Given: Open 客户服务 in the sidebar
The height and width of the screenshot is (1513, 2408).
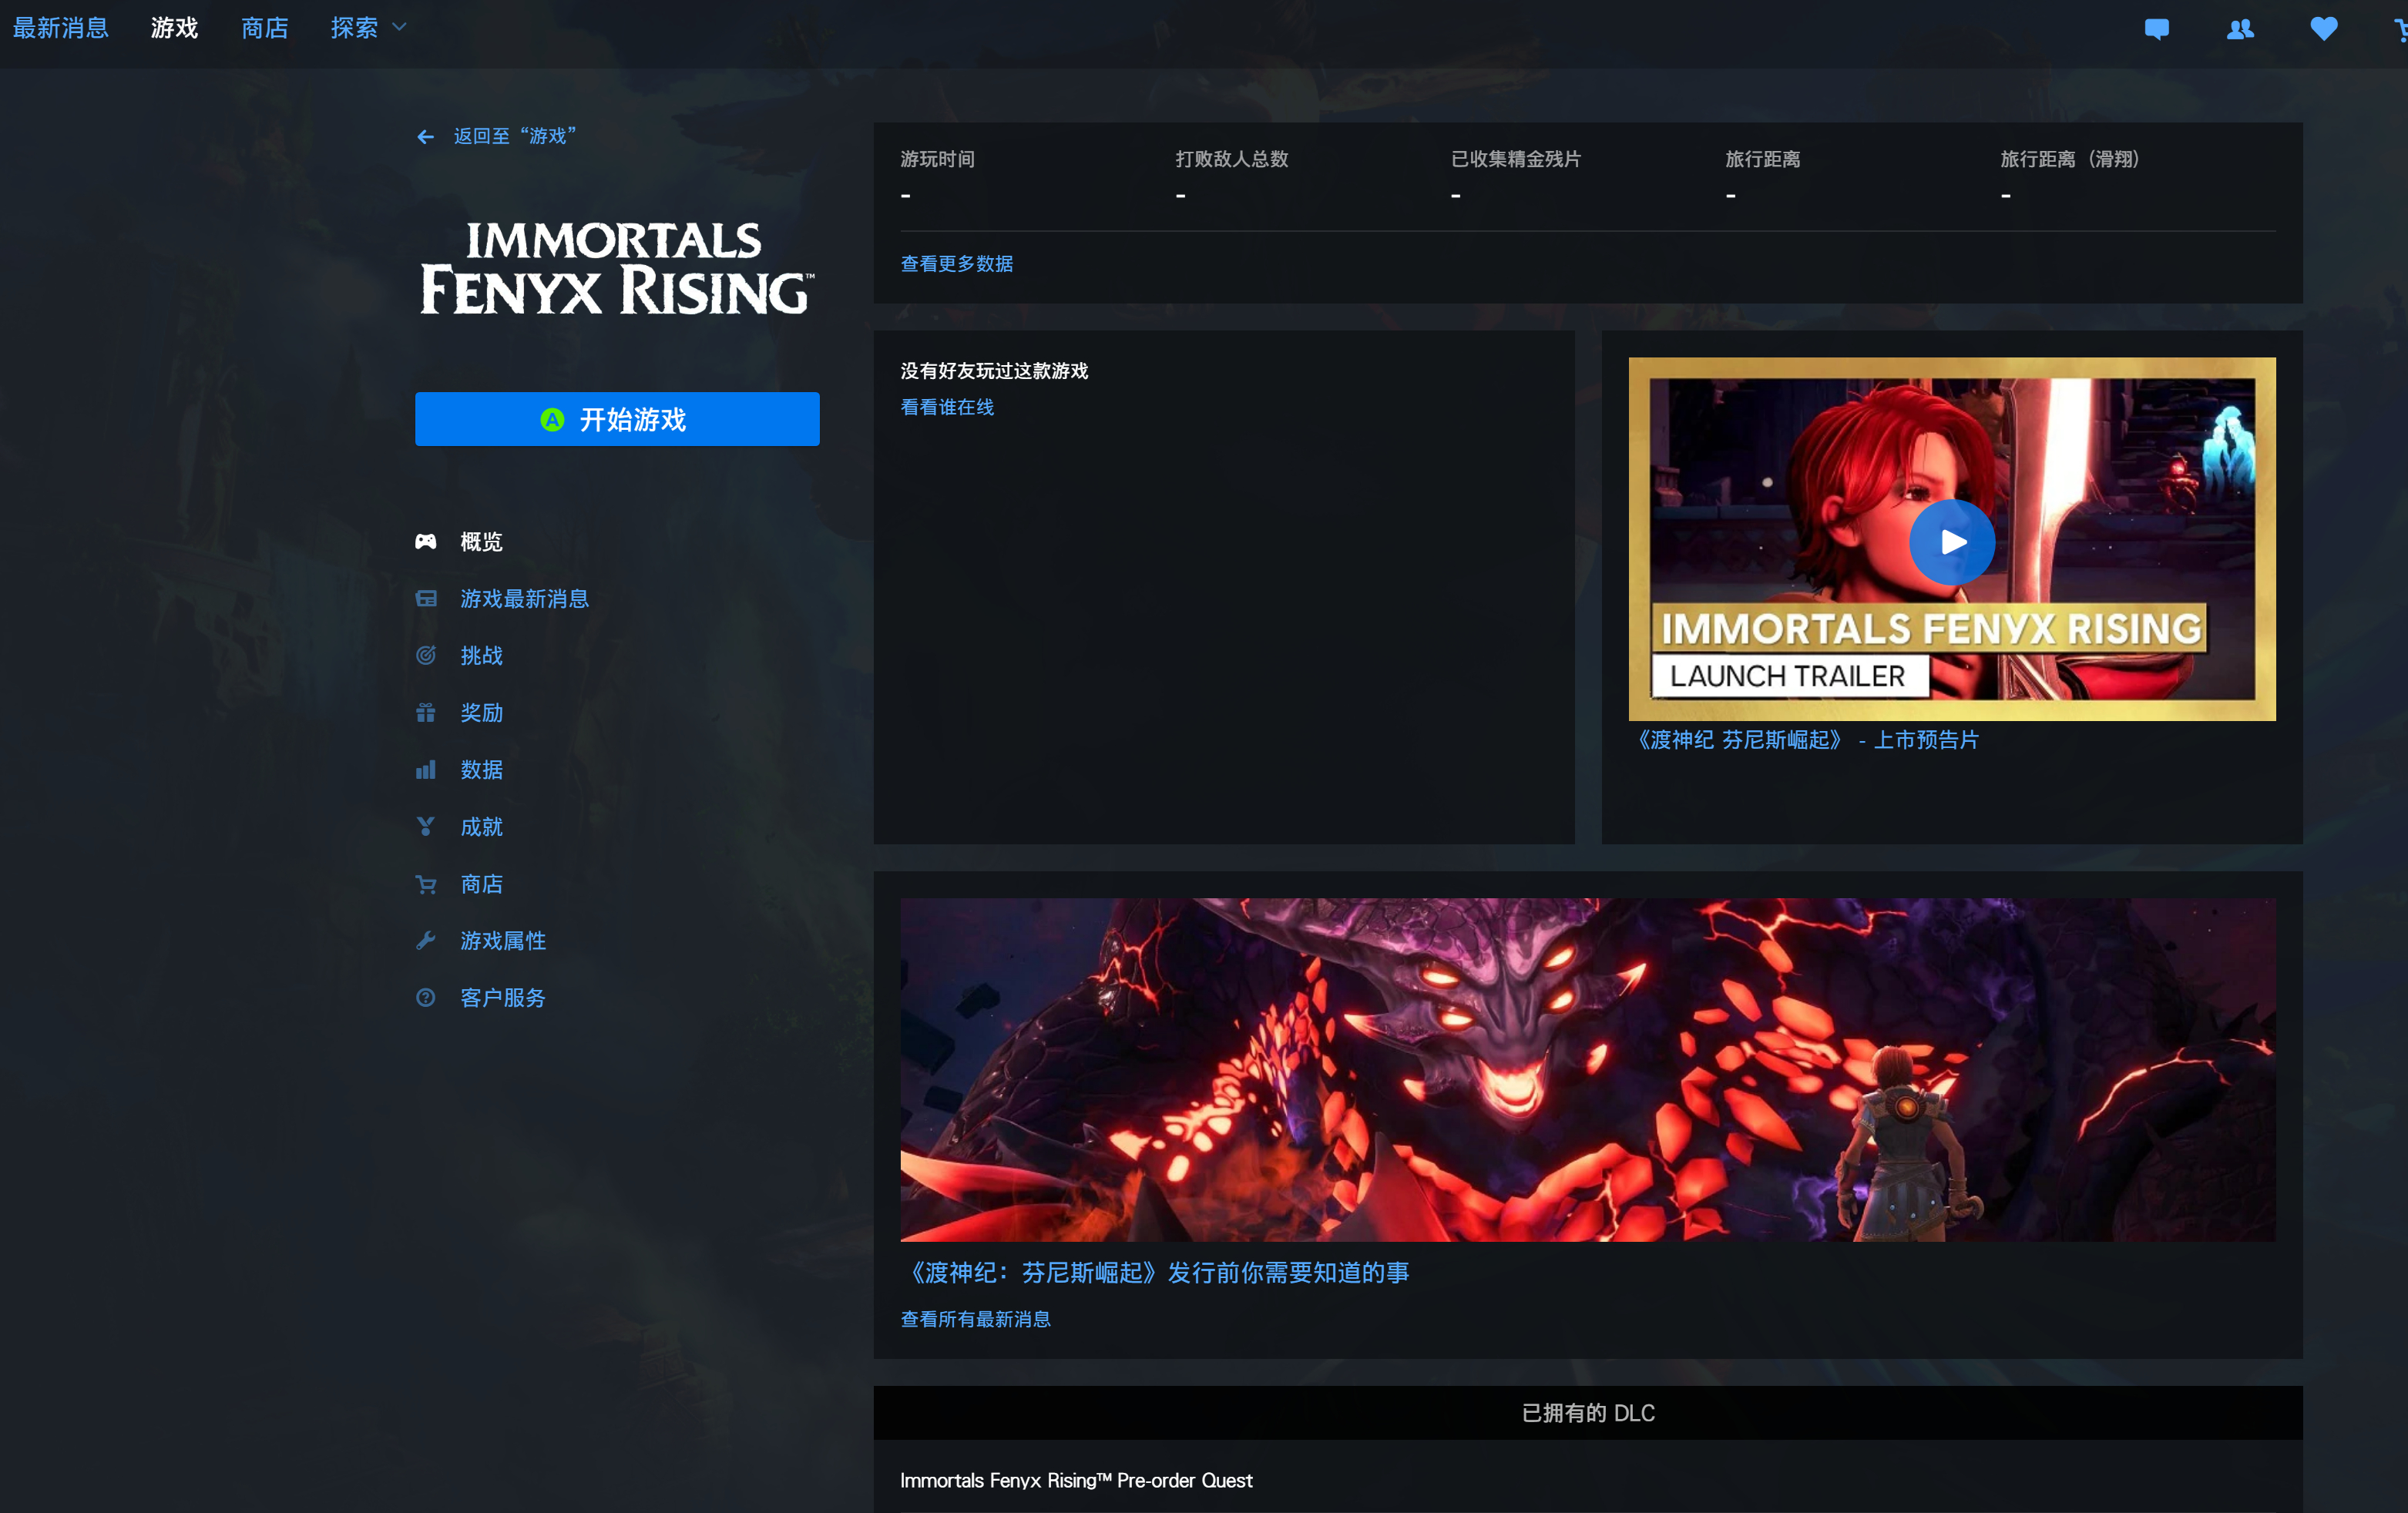Looking at the screenshot, I should tap(503, 997).
